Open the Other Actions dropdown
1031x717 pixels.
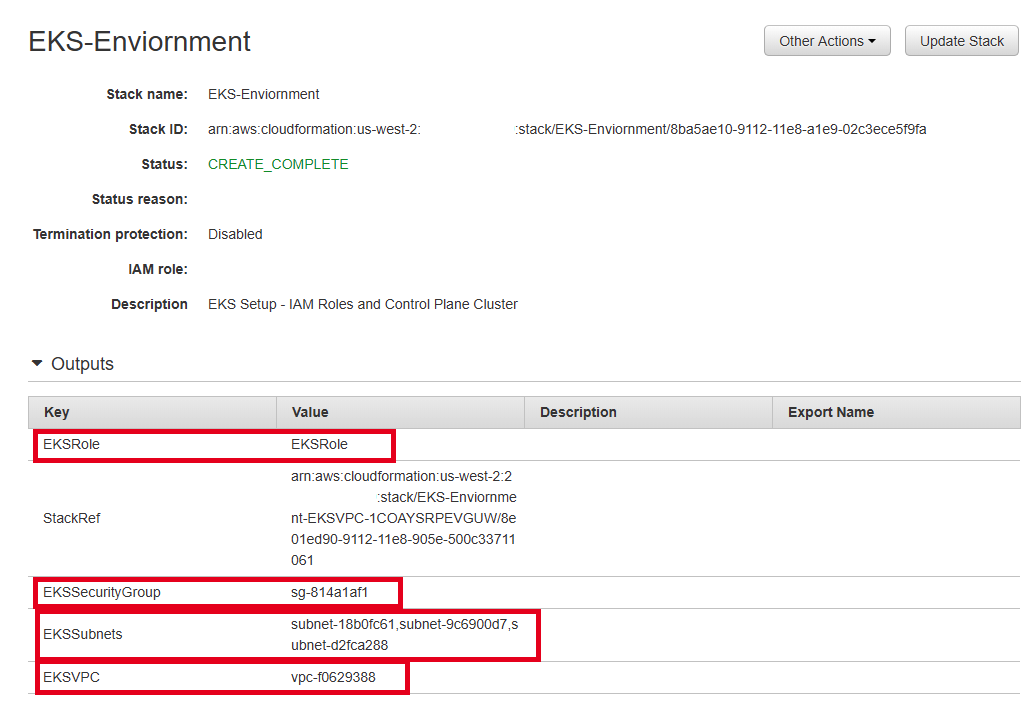(826, 41)
